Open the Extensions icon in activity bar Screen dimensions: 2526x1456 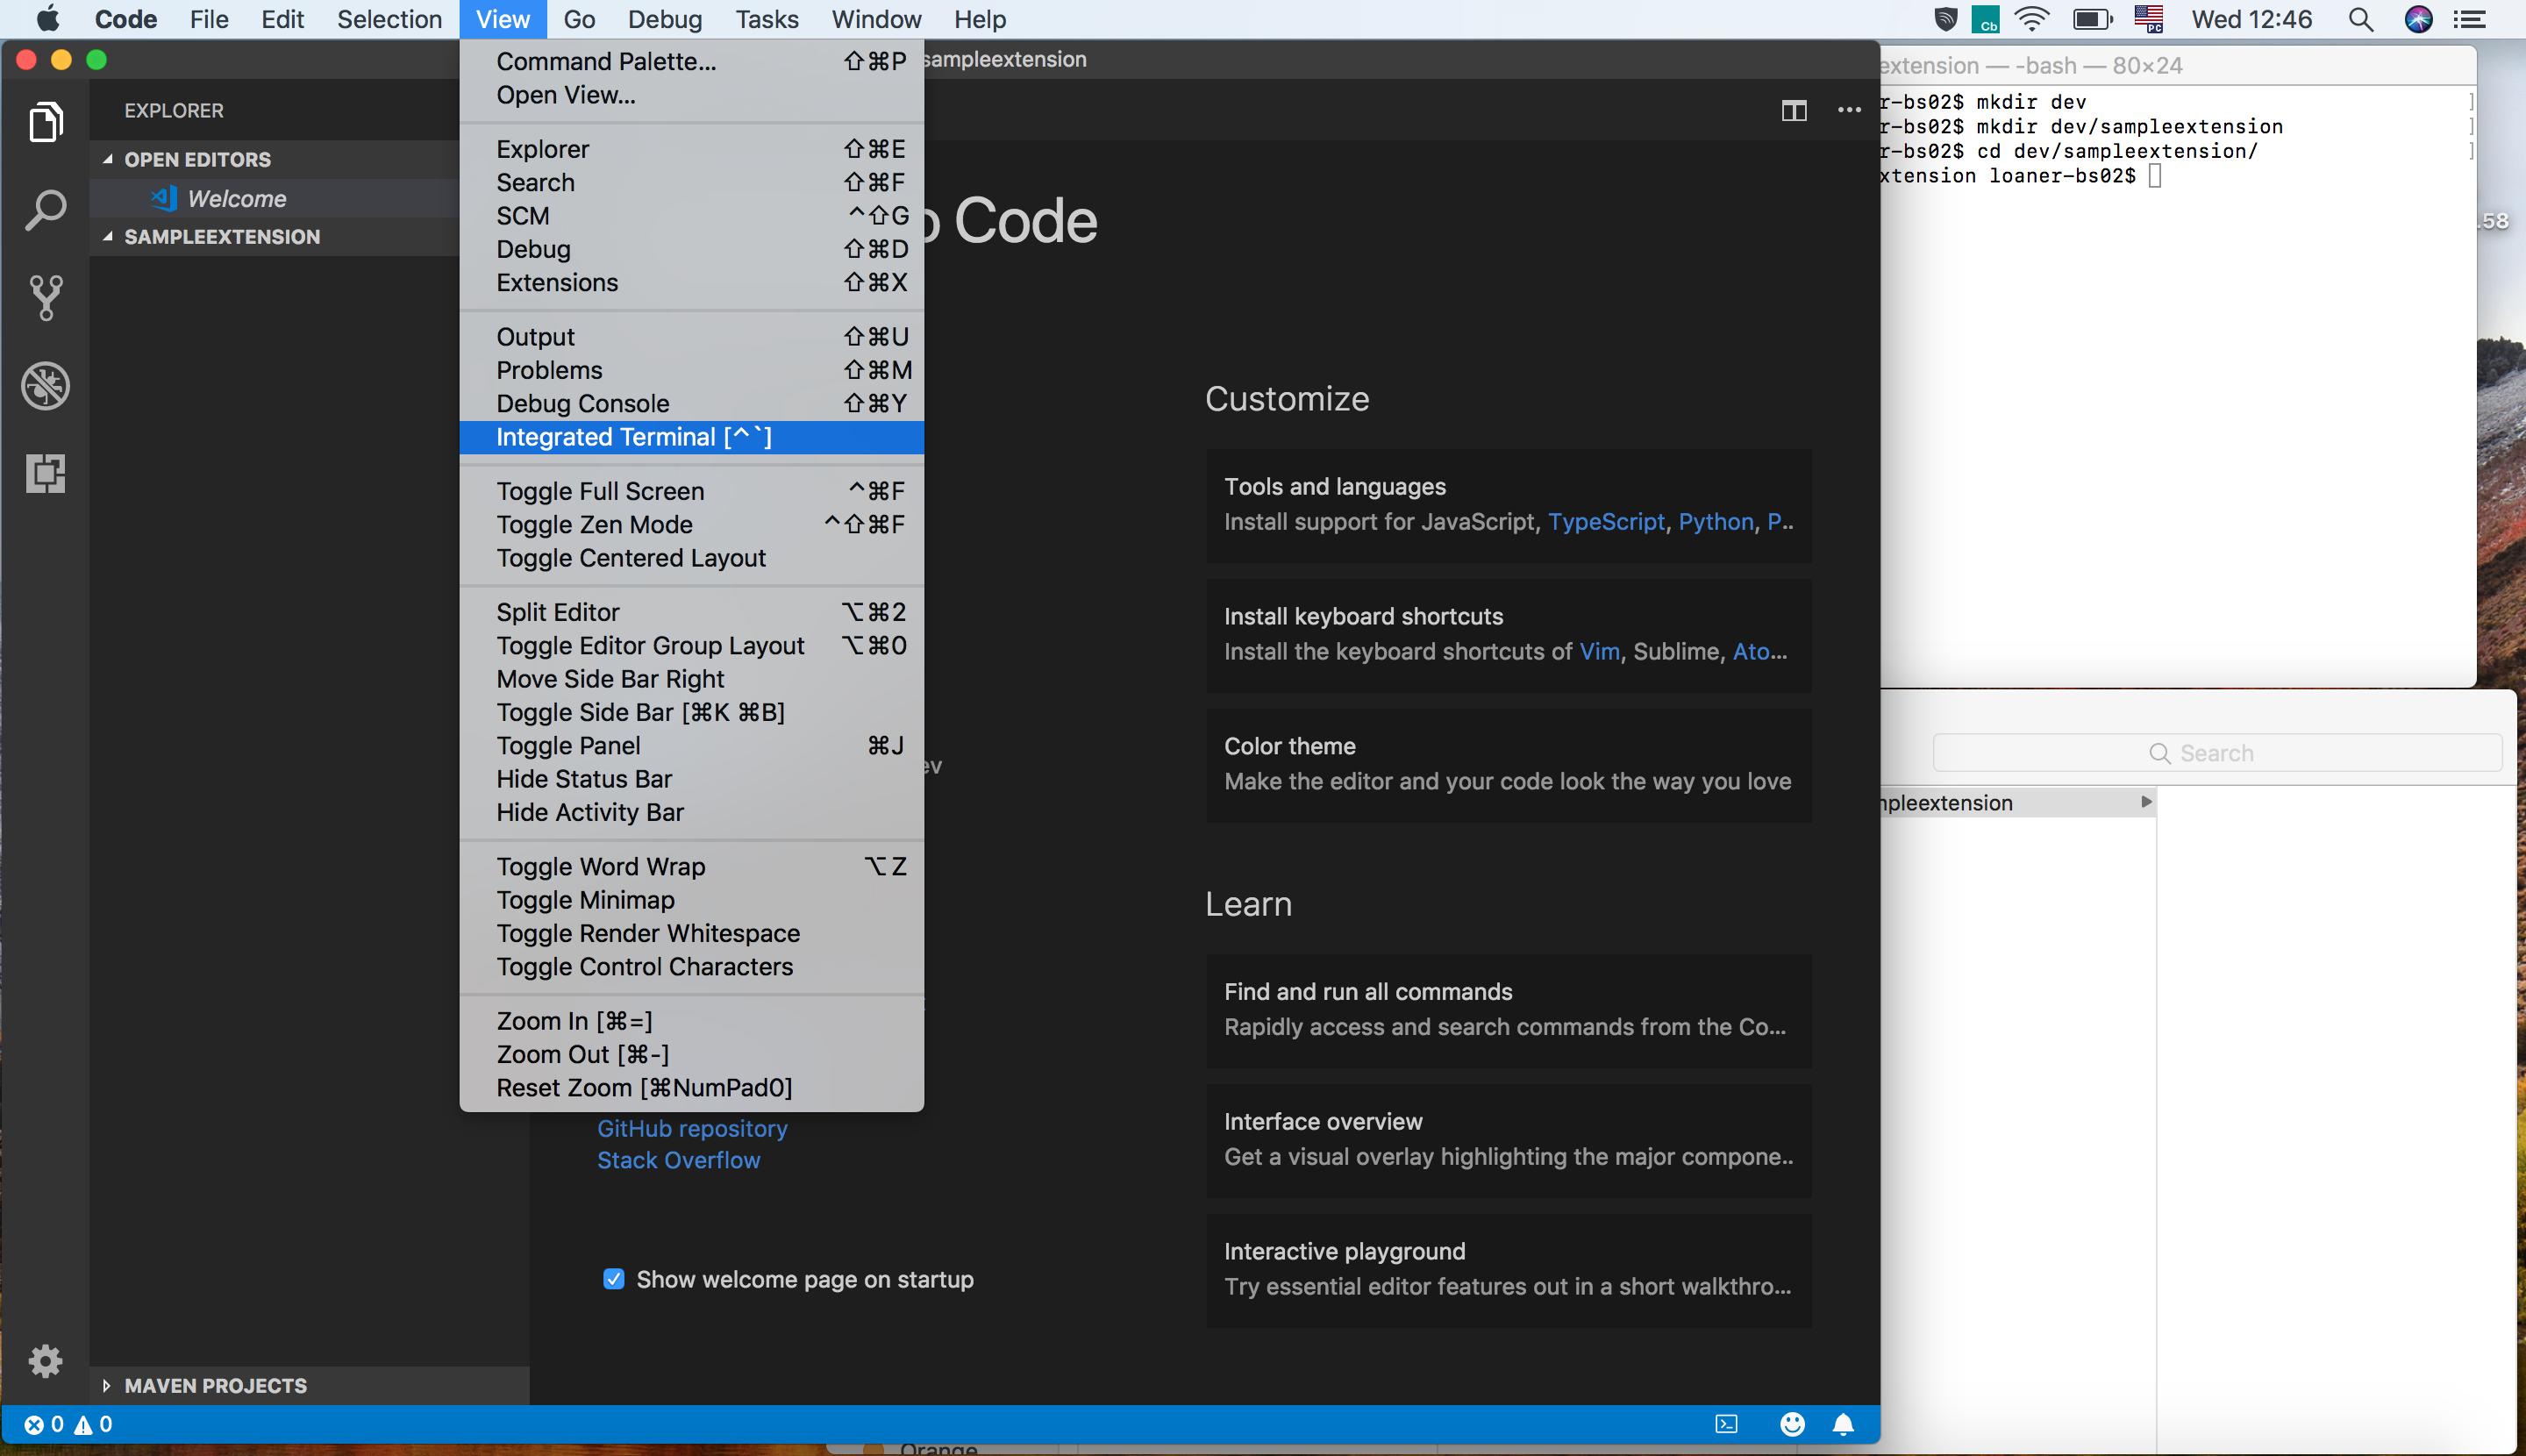pyautogui.click(x=46, y=473)
